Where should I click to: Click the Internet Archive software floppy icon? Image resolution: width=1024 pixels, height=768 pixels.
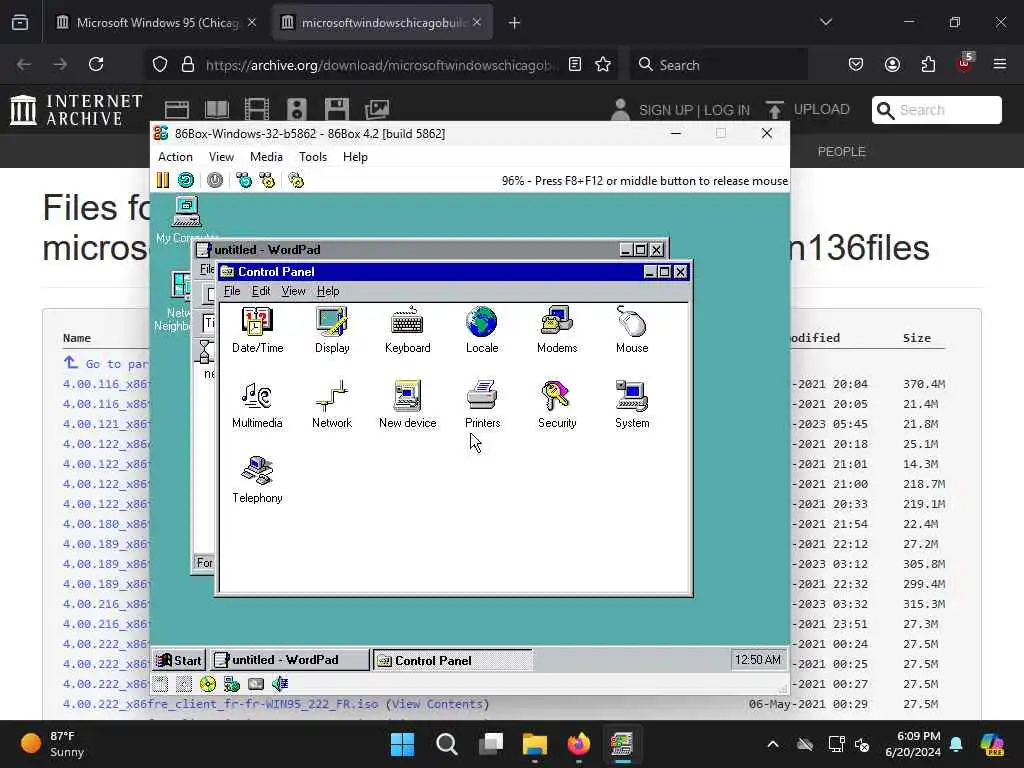[336, 110]
